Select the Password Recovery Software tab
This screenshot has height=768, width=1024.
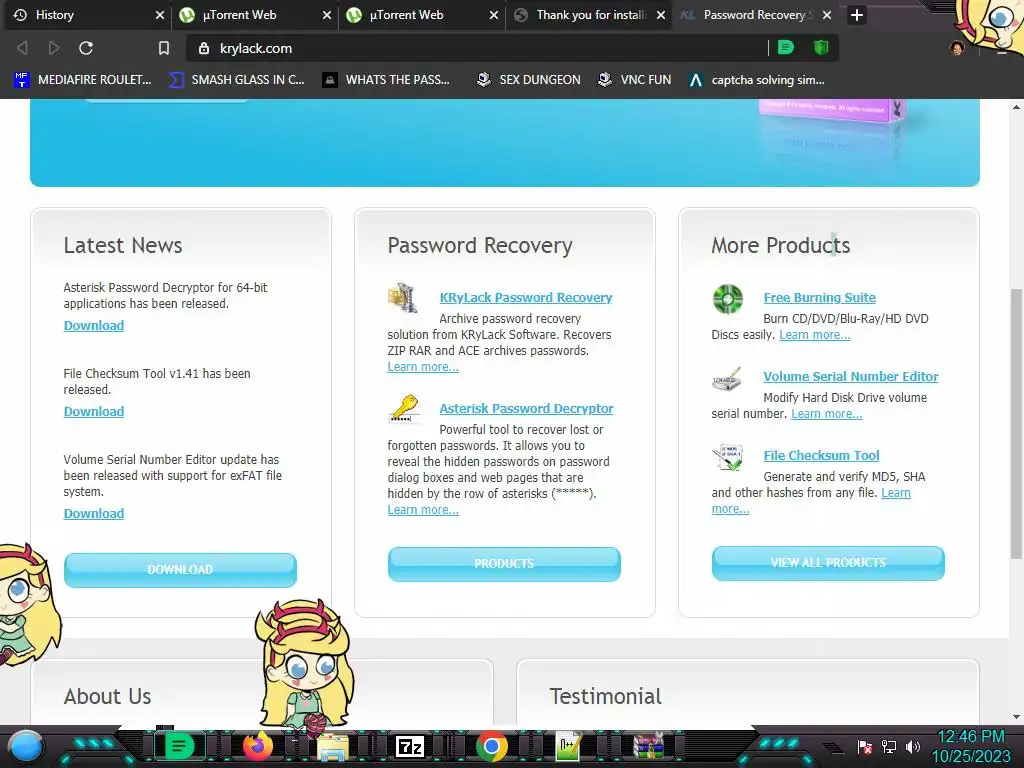[x=755, y=15]
